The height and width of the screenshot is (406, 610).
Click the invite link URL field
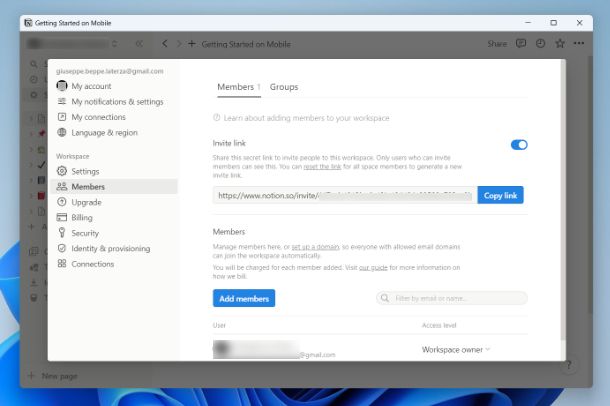tap(345, 195)
